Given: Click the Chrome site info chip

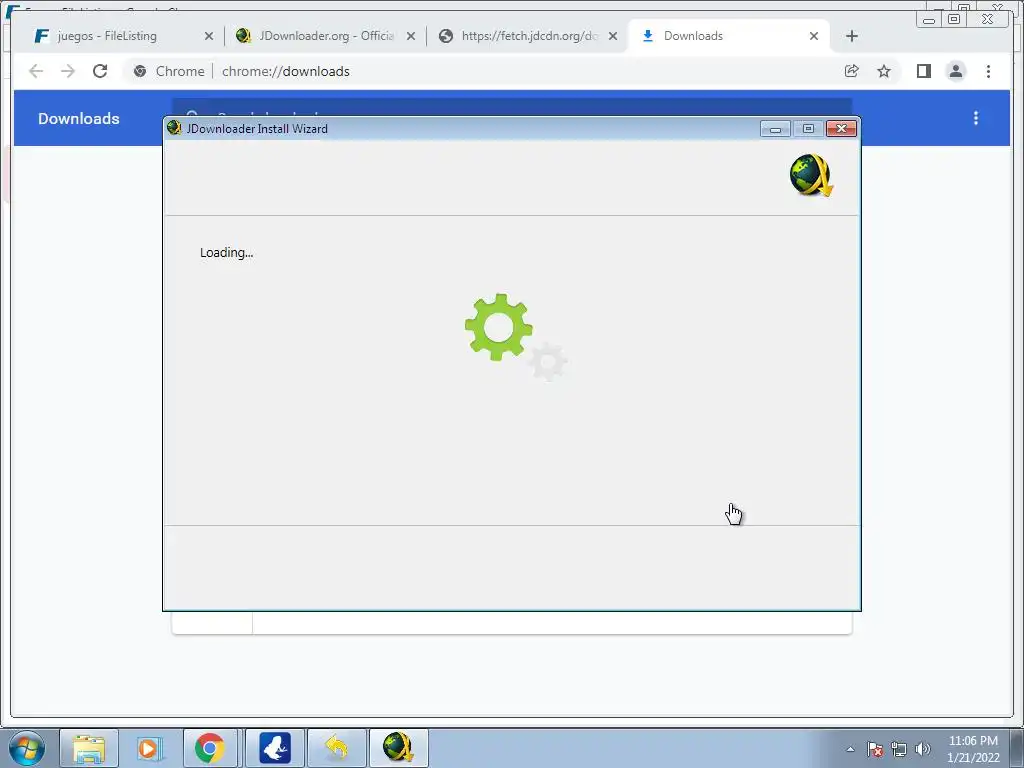Looking at the screenshot, I should click(168, 71).
